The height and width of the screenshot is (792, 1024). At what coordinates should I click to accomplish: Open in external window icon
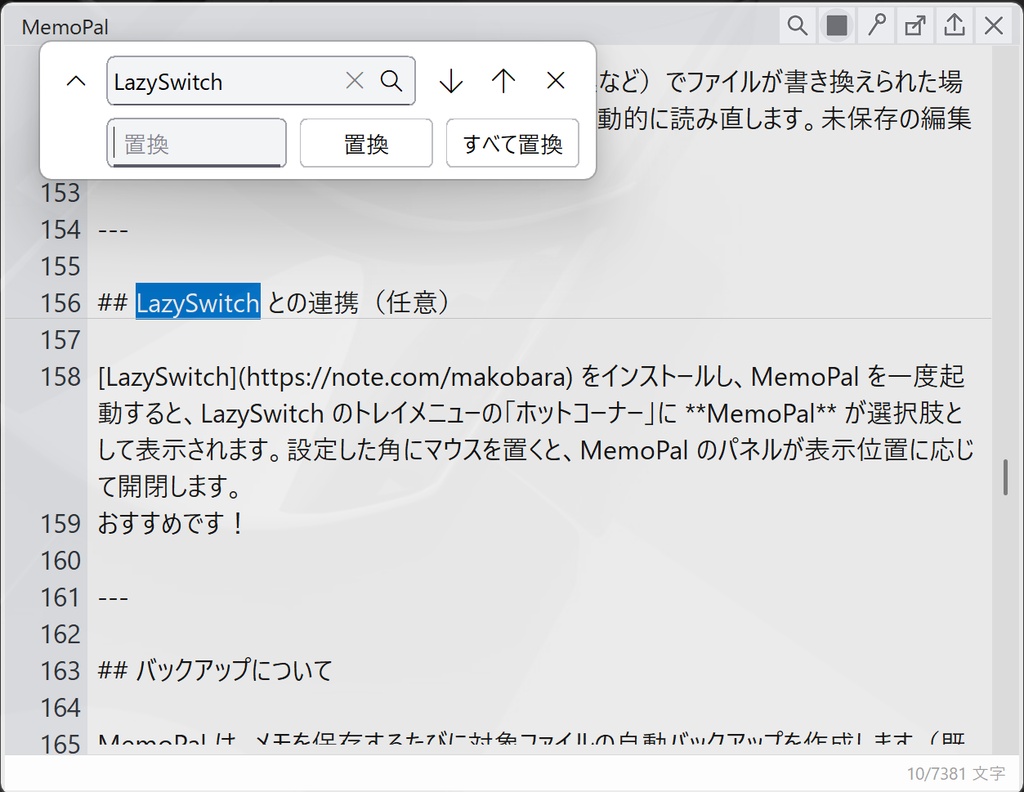tap(915, 26)
